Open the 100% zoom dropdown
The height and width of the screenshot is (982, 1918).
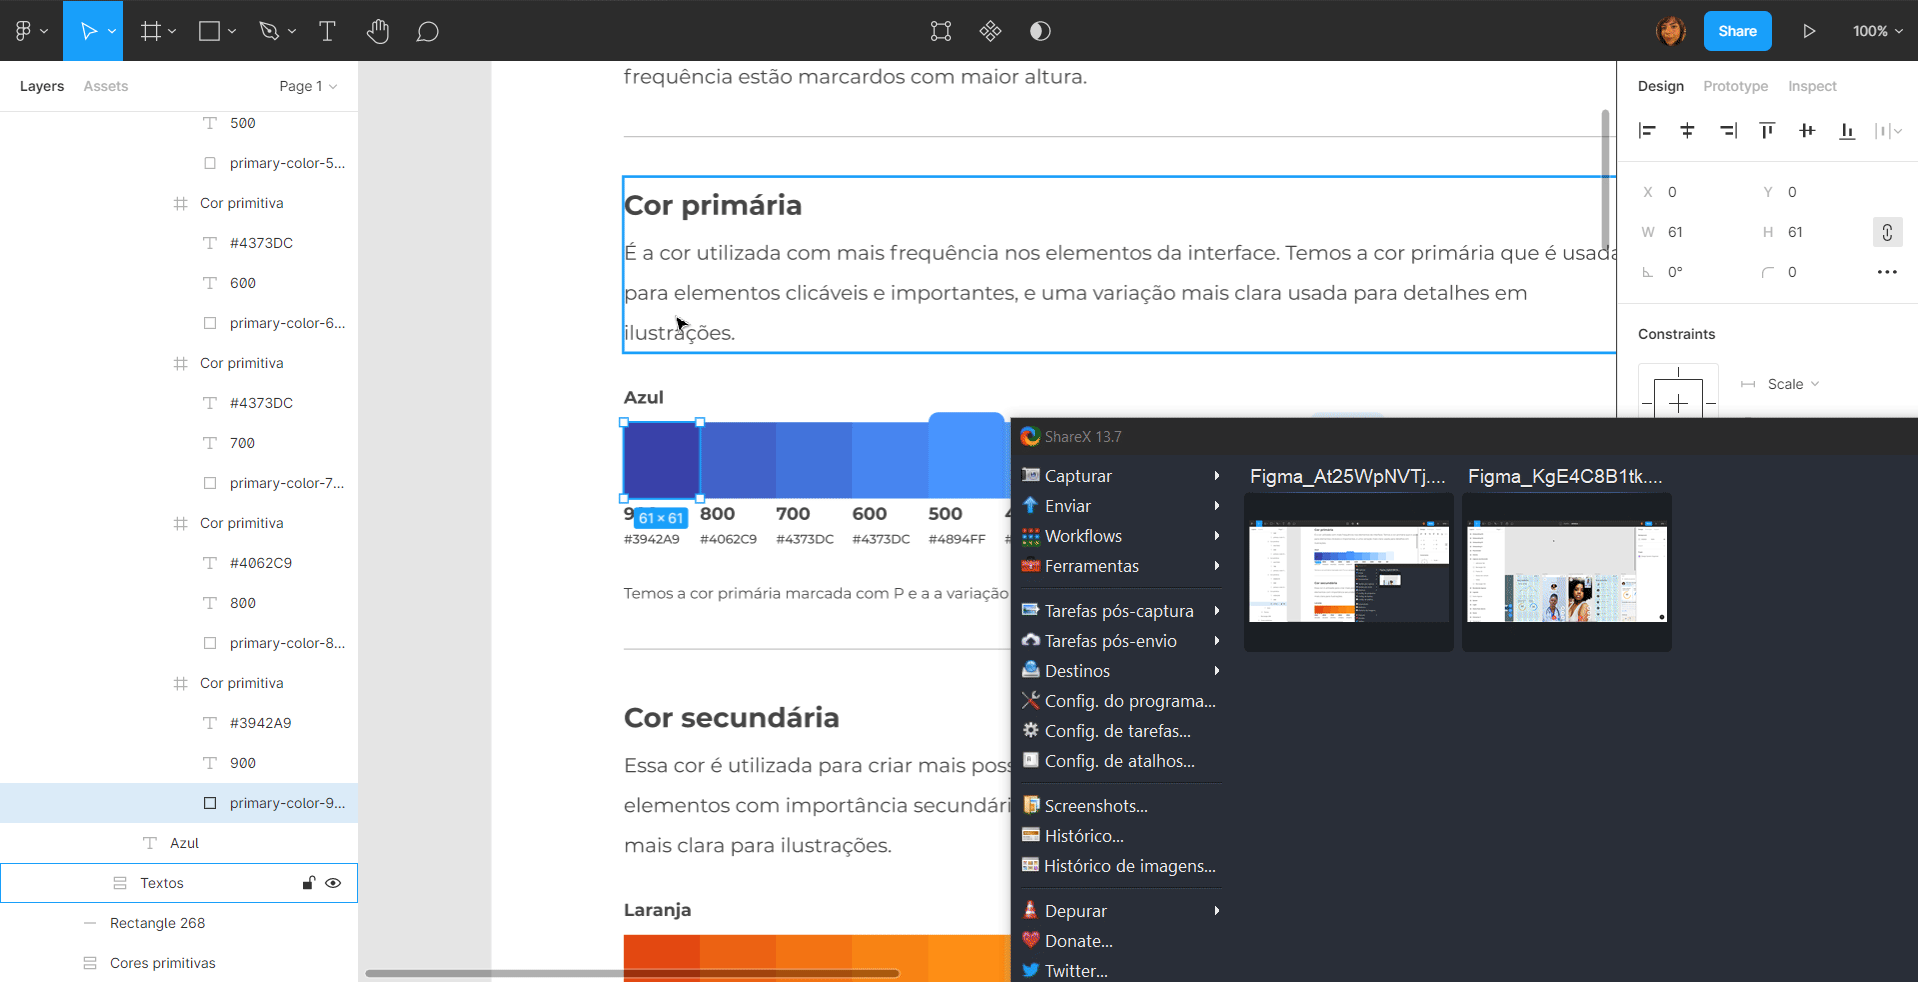(1877, 31)
